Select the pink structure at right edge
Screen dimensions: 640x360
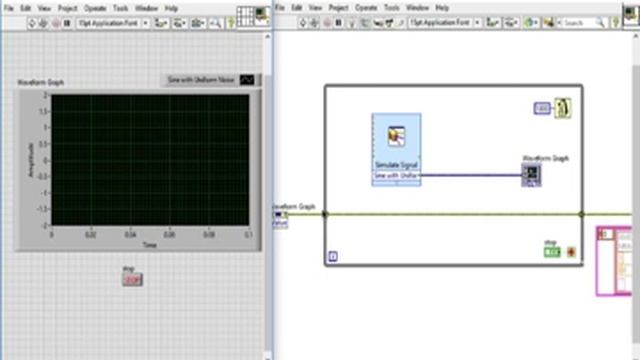(x=614, y=261)
